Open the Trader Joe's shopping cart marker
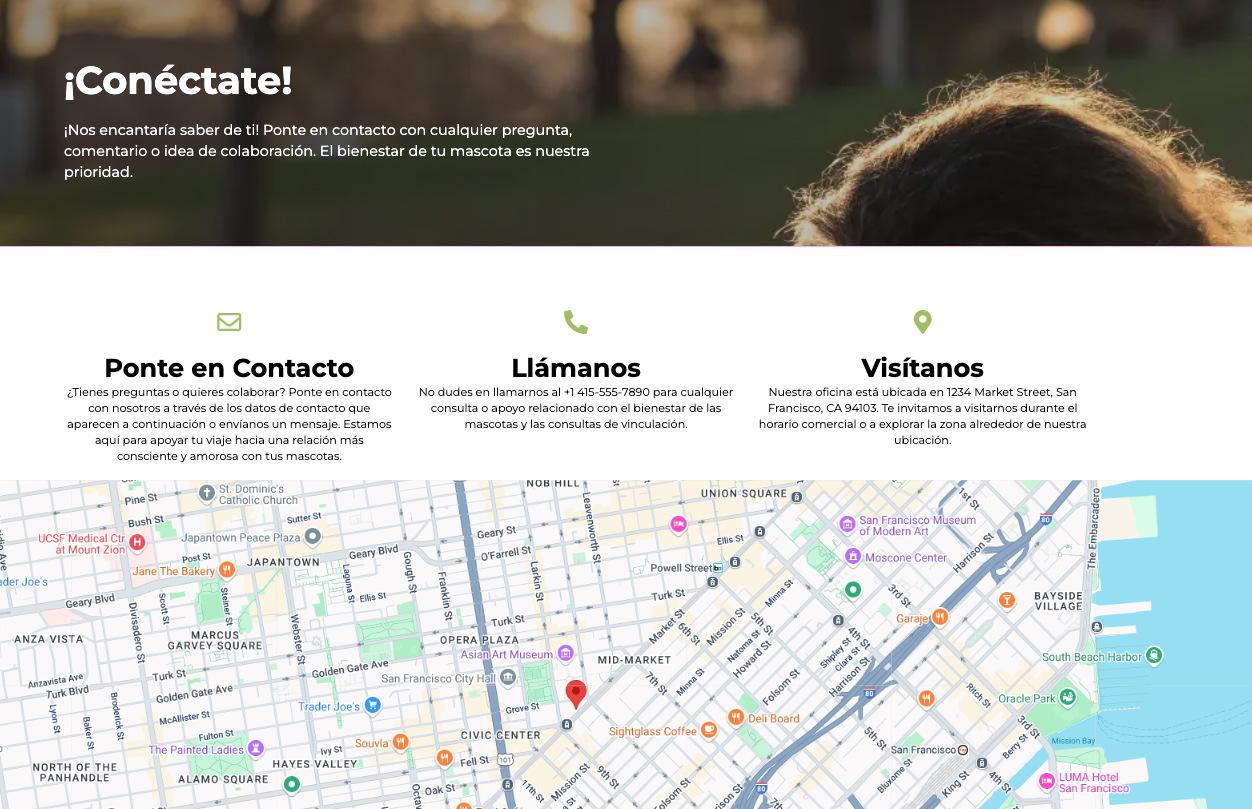The image size is (1252, 809). (x=373, y=706)
